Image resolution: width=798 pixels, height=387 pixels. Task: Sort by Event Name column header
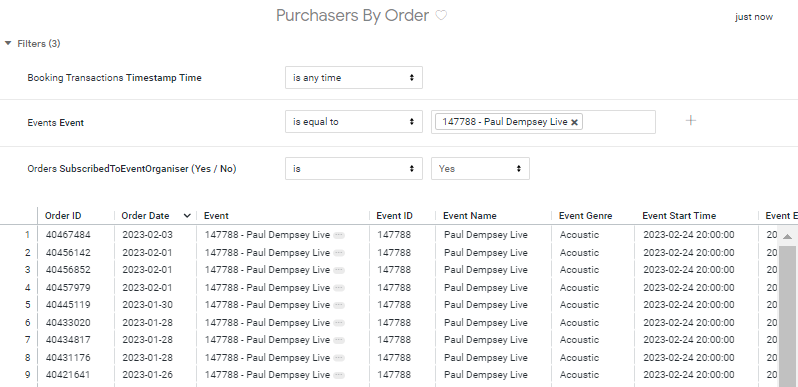point(469,216)
